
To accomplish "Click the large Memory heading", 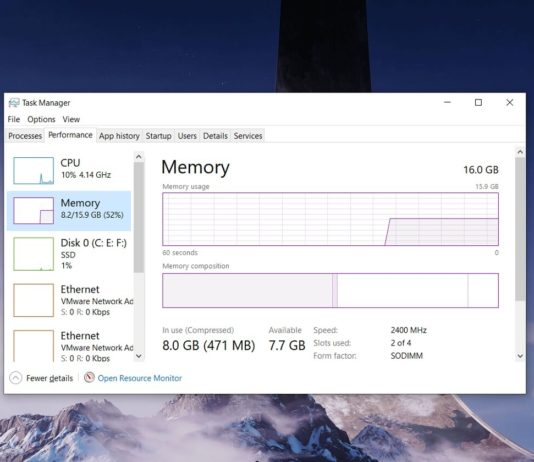I will [195, 168].
